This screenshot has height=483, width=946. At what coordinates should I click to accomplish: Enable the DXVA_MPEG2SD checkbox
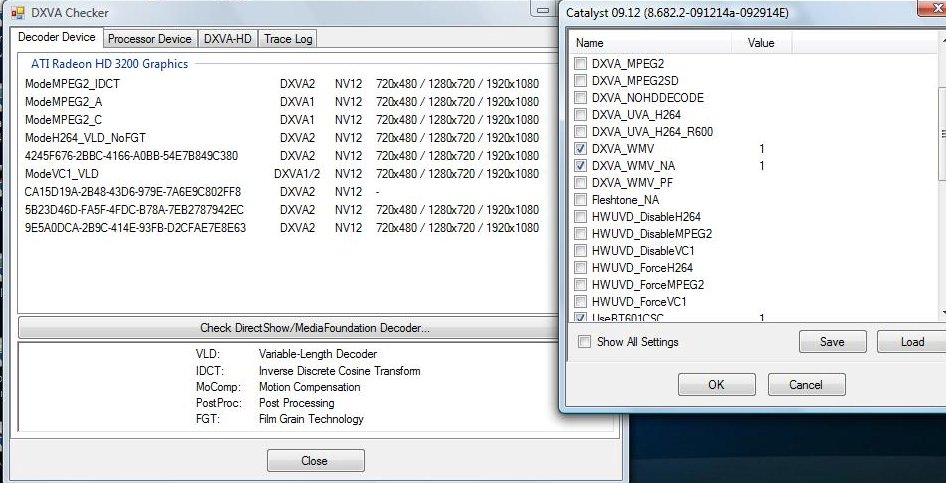(580, 80)
